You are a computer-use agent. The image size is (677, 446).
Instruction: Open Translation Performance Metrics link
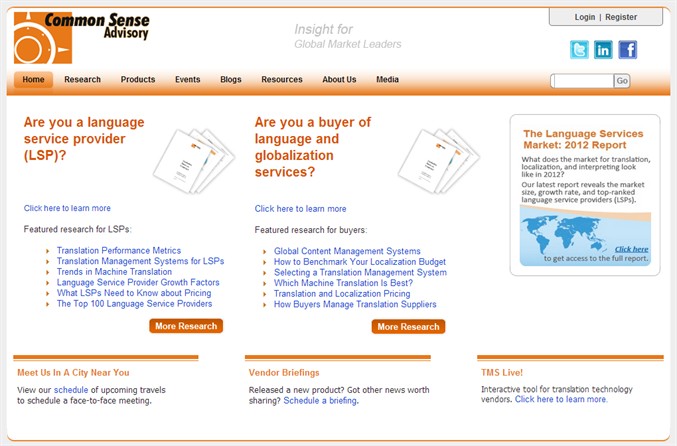pos(119,251)
